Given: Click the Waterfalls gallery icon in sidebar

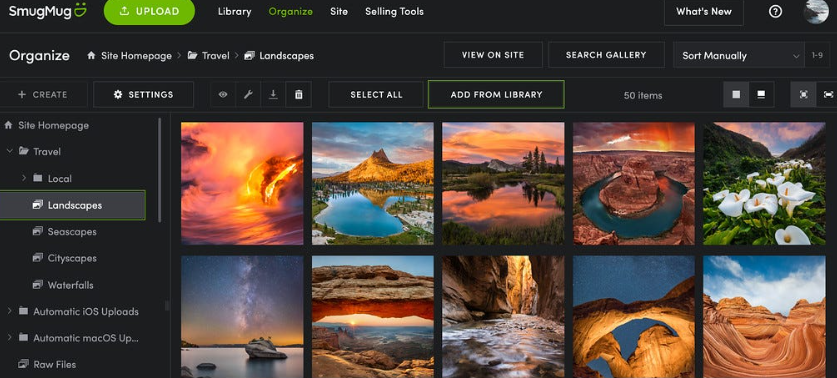Looking at the screenshot, I should pos(37,285).
